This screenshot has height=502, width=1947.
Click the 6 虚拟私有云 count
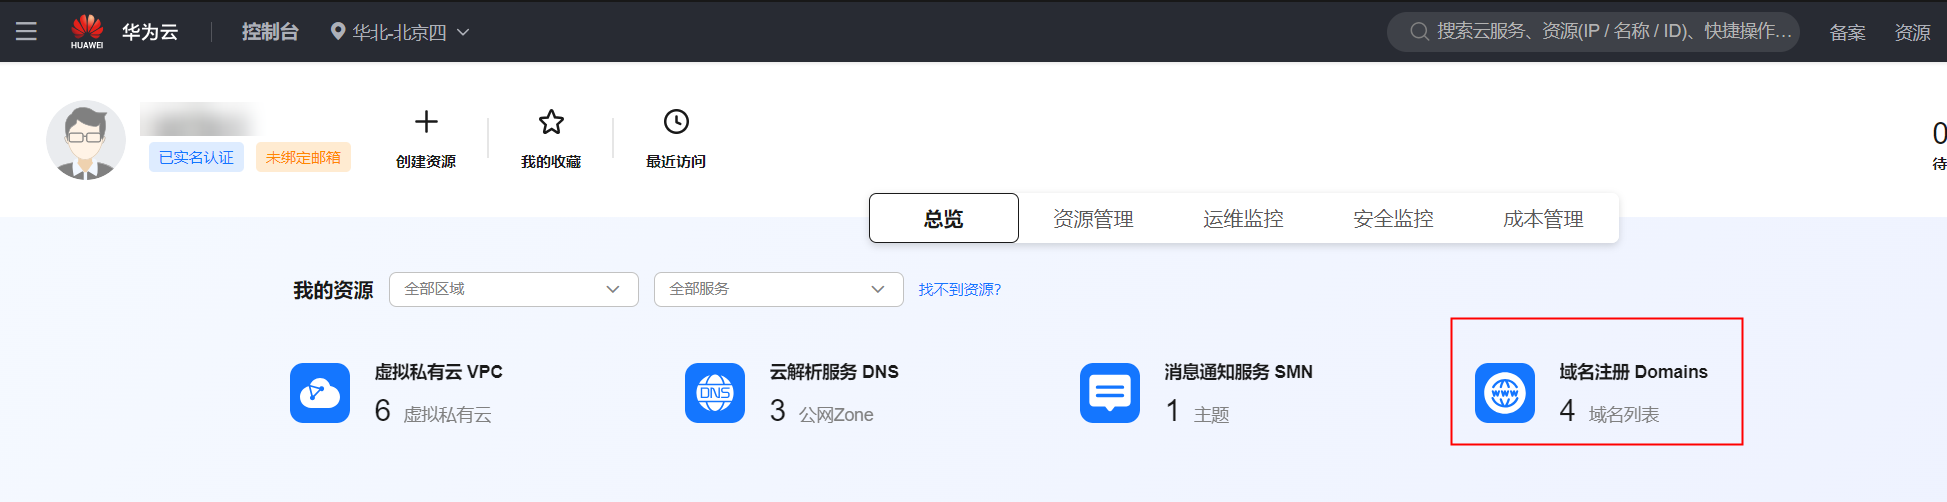pyautogui.click(x=433, y=411)
